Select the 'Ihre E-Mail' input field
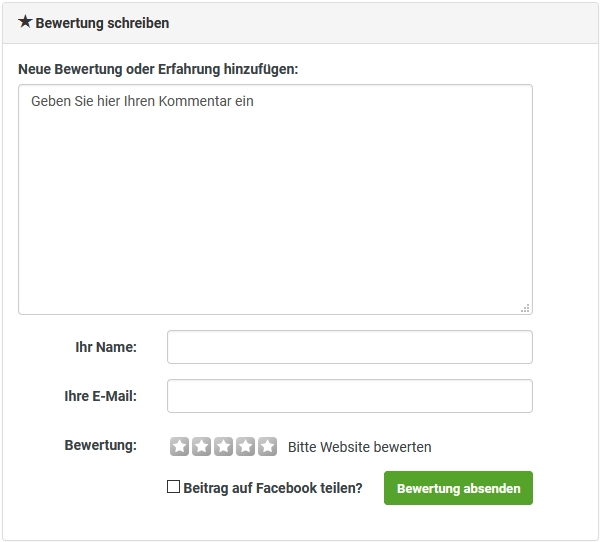This screenshot has height=542, width=602. tap(349, 396)
